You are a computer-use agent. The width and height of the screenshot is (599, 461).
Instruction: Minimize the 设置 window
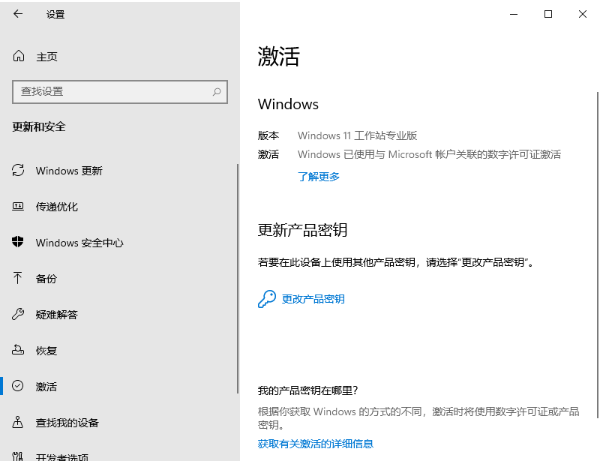[514, 14]
